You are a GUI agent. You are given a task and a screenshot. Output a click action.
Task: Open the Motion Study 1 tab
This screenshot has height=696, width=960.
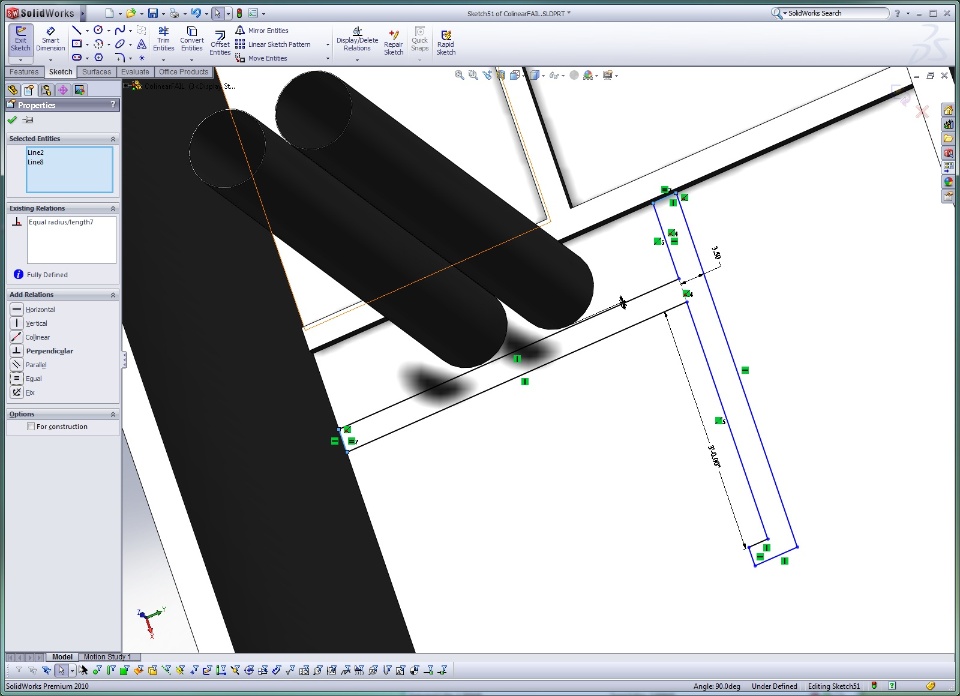108,657
